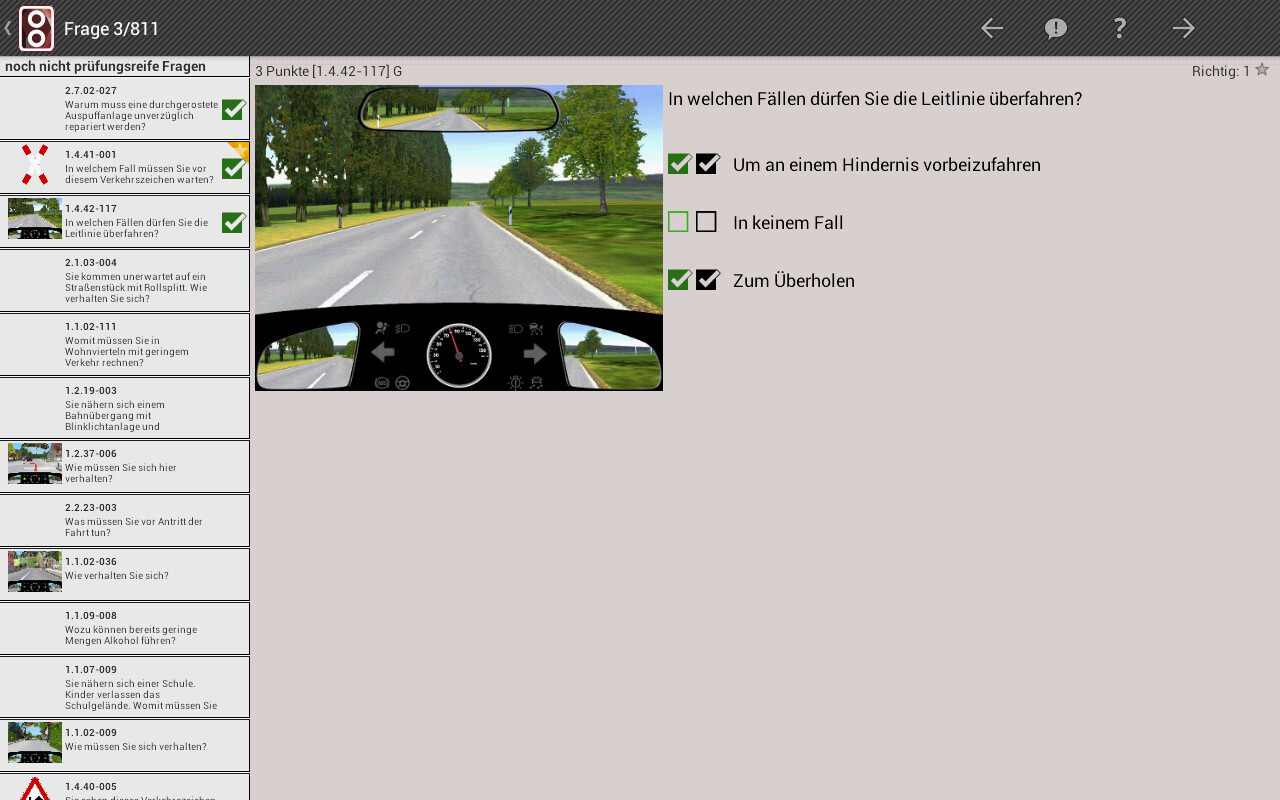1280x800 pixels.
Task: Open help question mark icon
Action: click(x=1120, y=28)
